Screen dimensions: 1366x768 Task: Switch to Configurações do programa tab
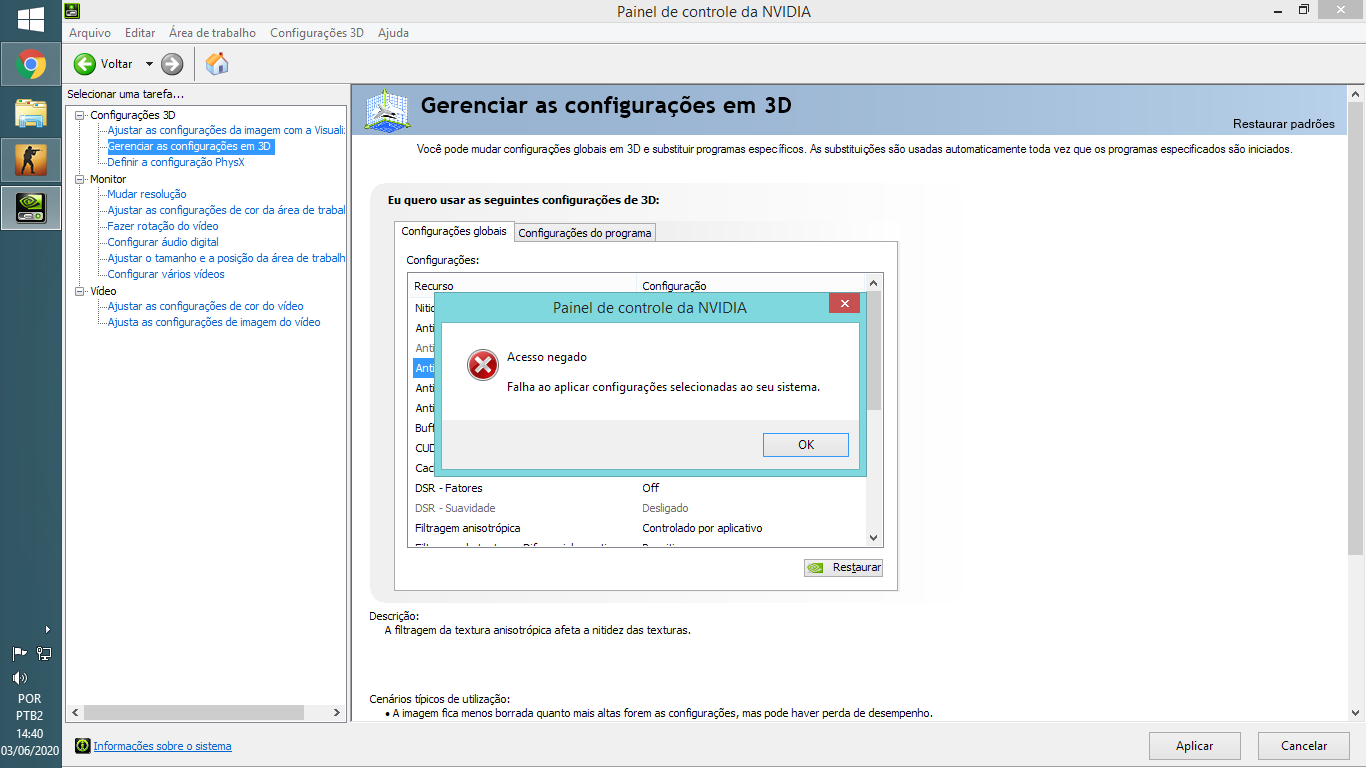[585, 233]
